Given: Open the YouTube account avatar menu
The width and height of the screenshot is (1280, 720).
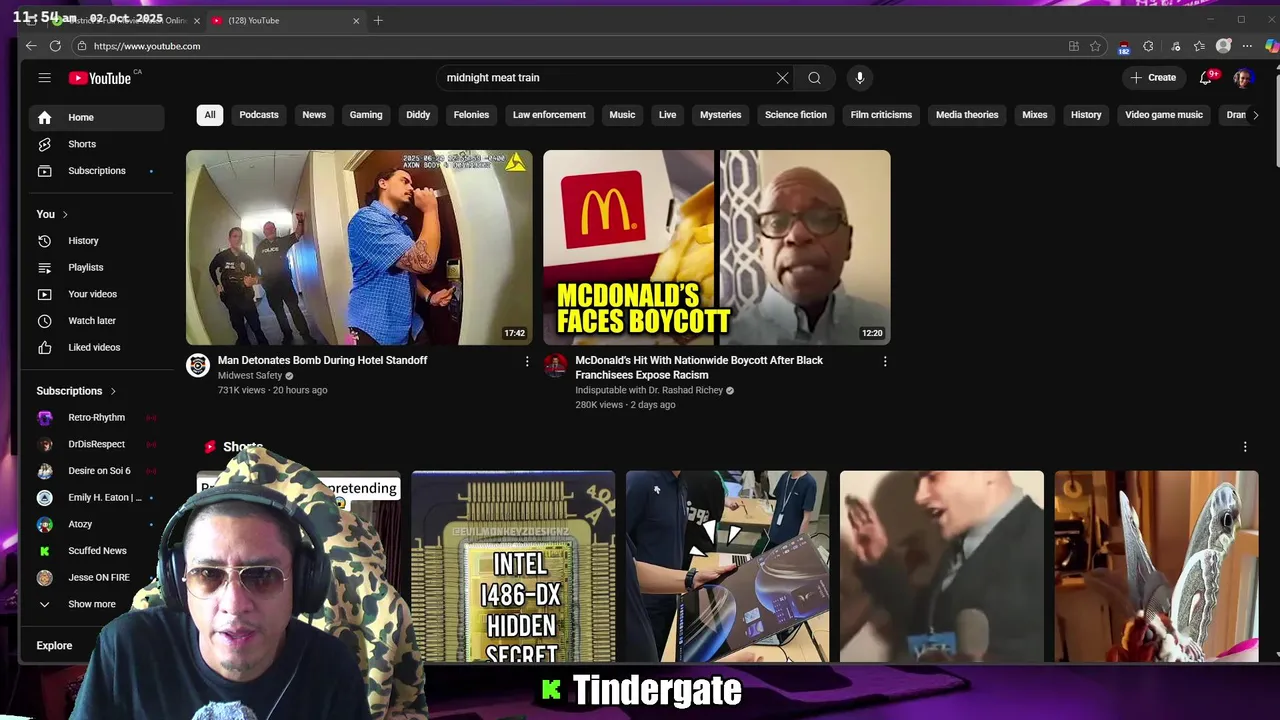Looking at the screenshot, I should [1243, 78].
